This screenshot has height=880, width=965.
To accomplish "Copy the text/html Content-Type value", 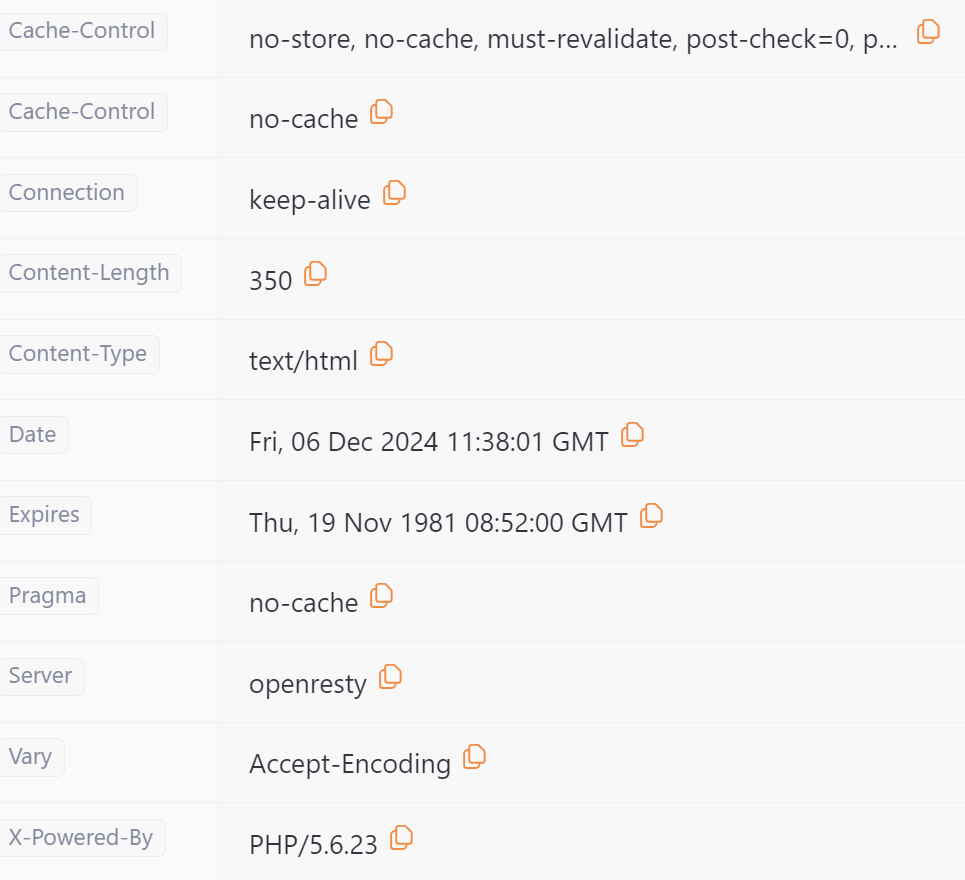I will point(381,354).
